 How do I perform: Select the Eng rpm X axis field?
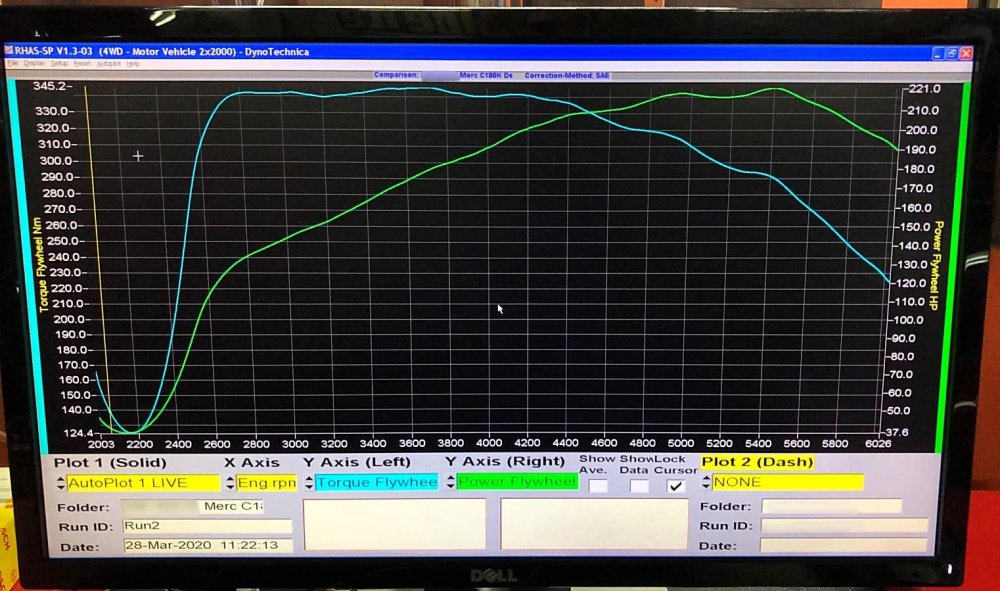(x=267, y=483)
